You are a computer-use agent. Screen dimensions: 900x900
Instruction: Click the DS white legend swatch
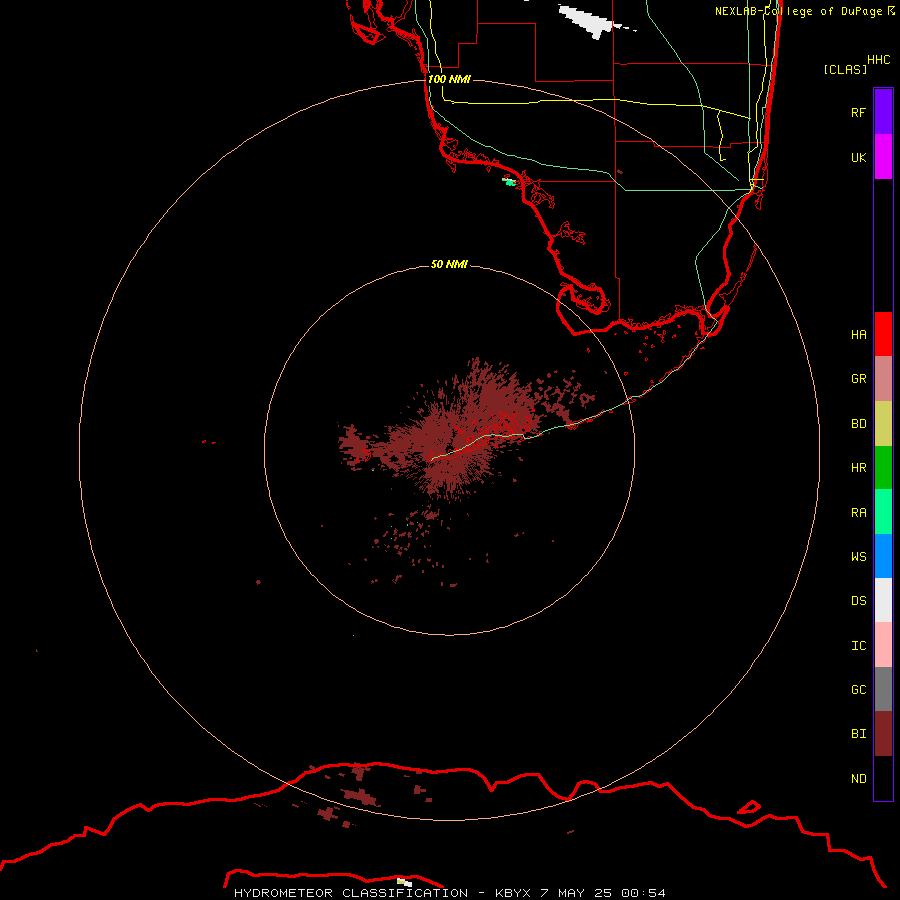tap(883, 600)
